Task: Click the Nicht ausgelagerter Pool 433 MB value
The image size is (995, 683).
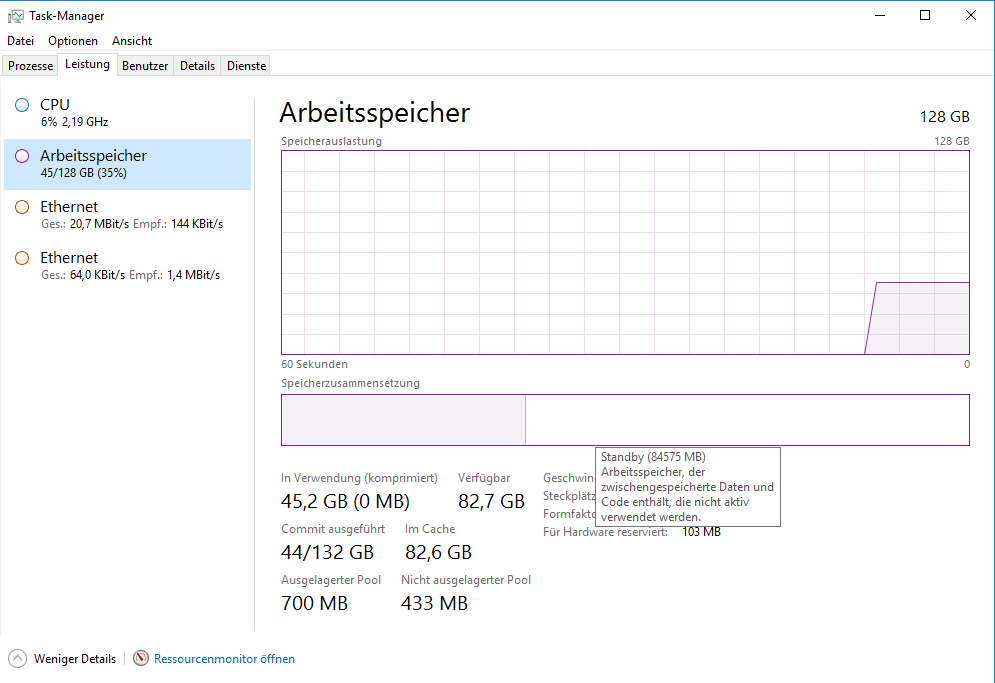Action: pyautogui.click(x=434, y=603)
